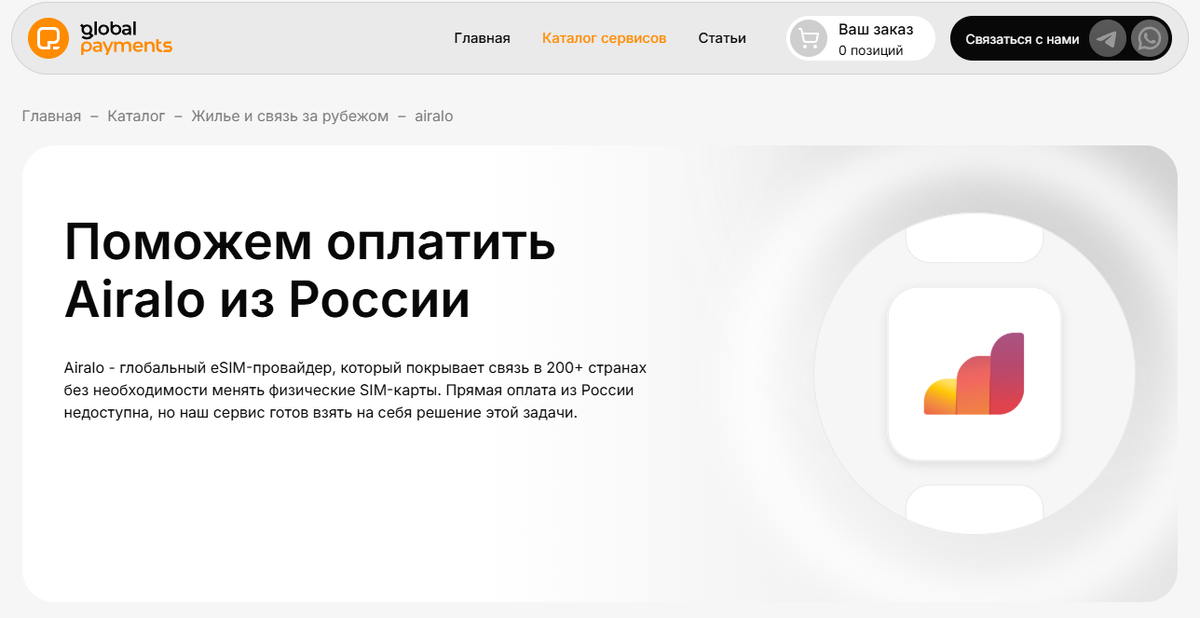Click the shopping cart icon

[808, 39]
